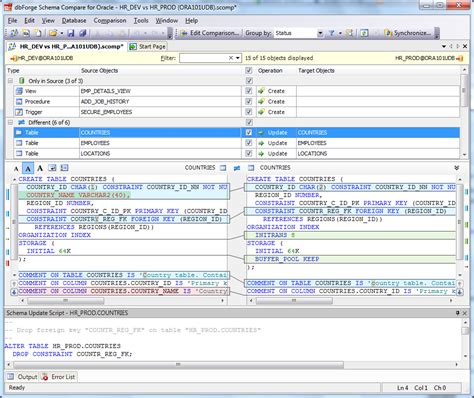Open the document tabs list dropdown arrow
Viewport: 474px width, 398px height.
[444, 46]
